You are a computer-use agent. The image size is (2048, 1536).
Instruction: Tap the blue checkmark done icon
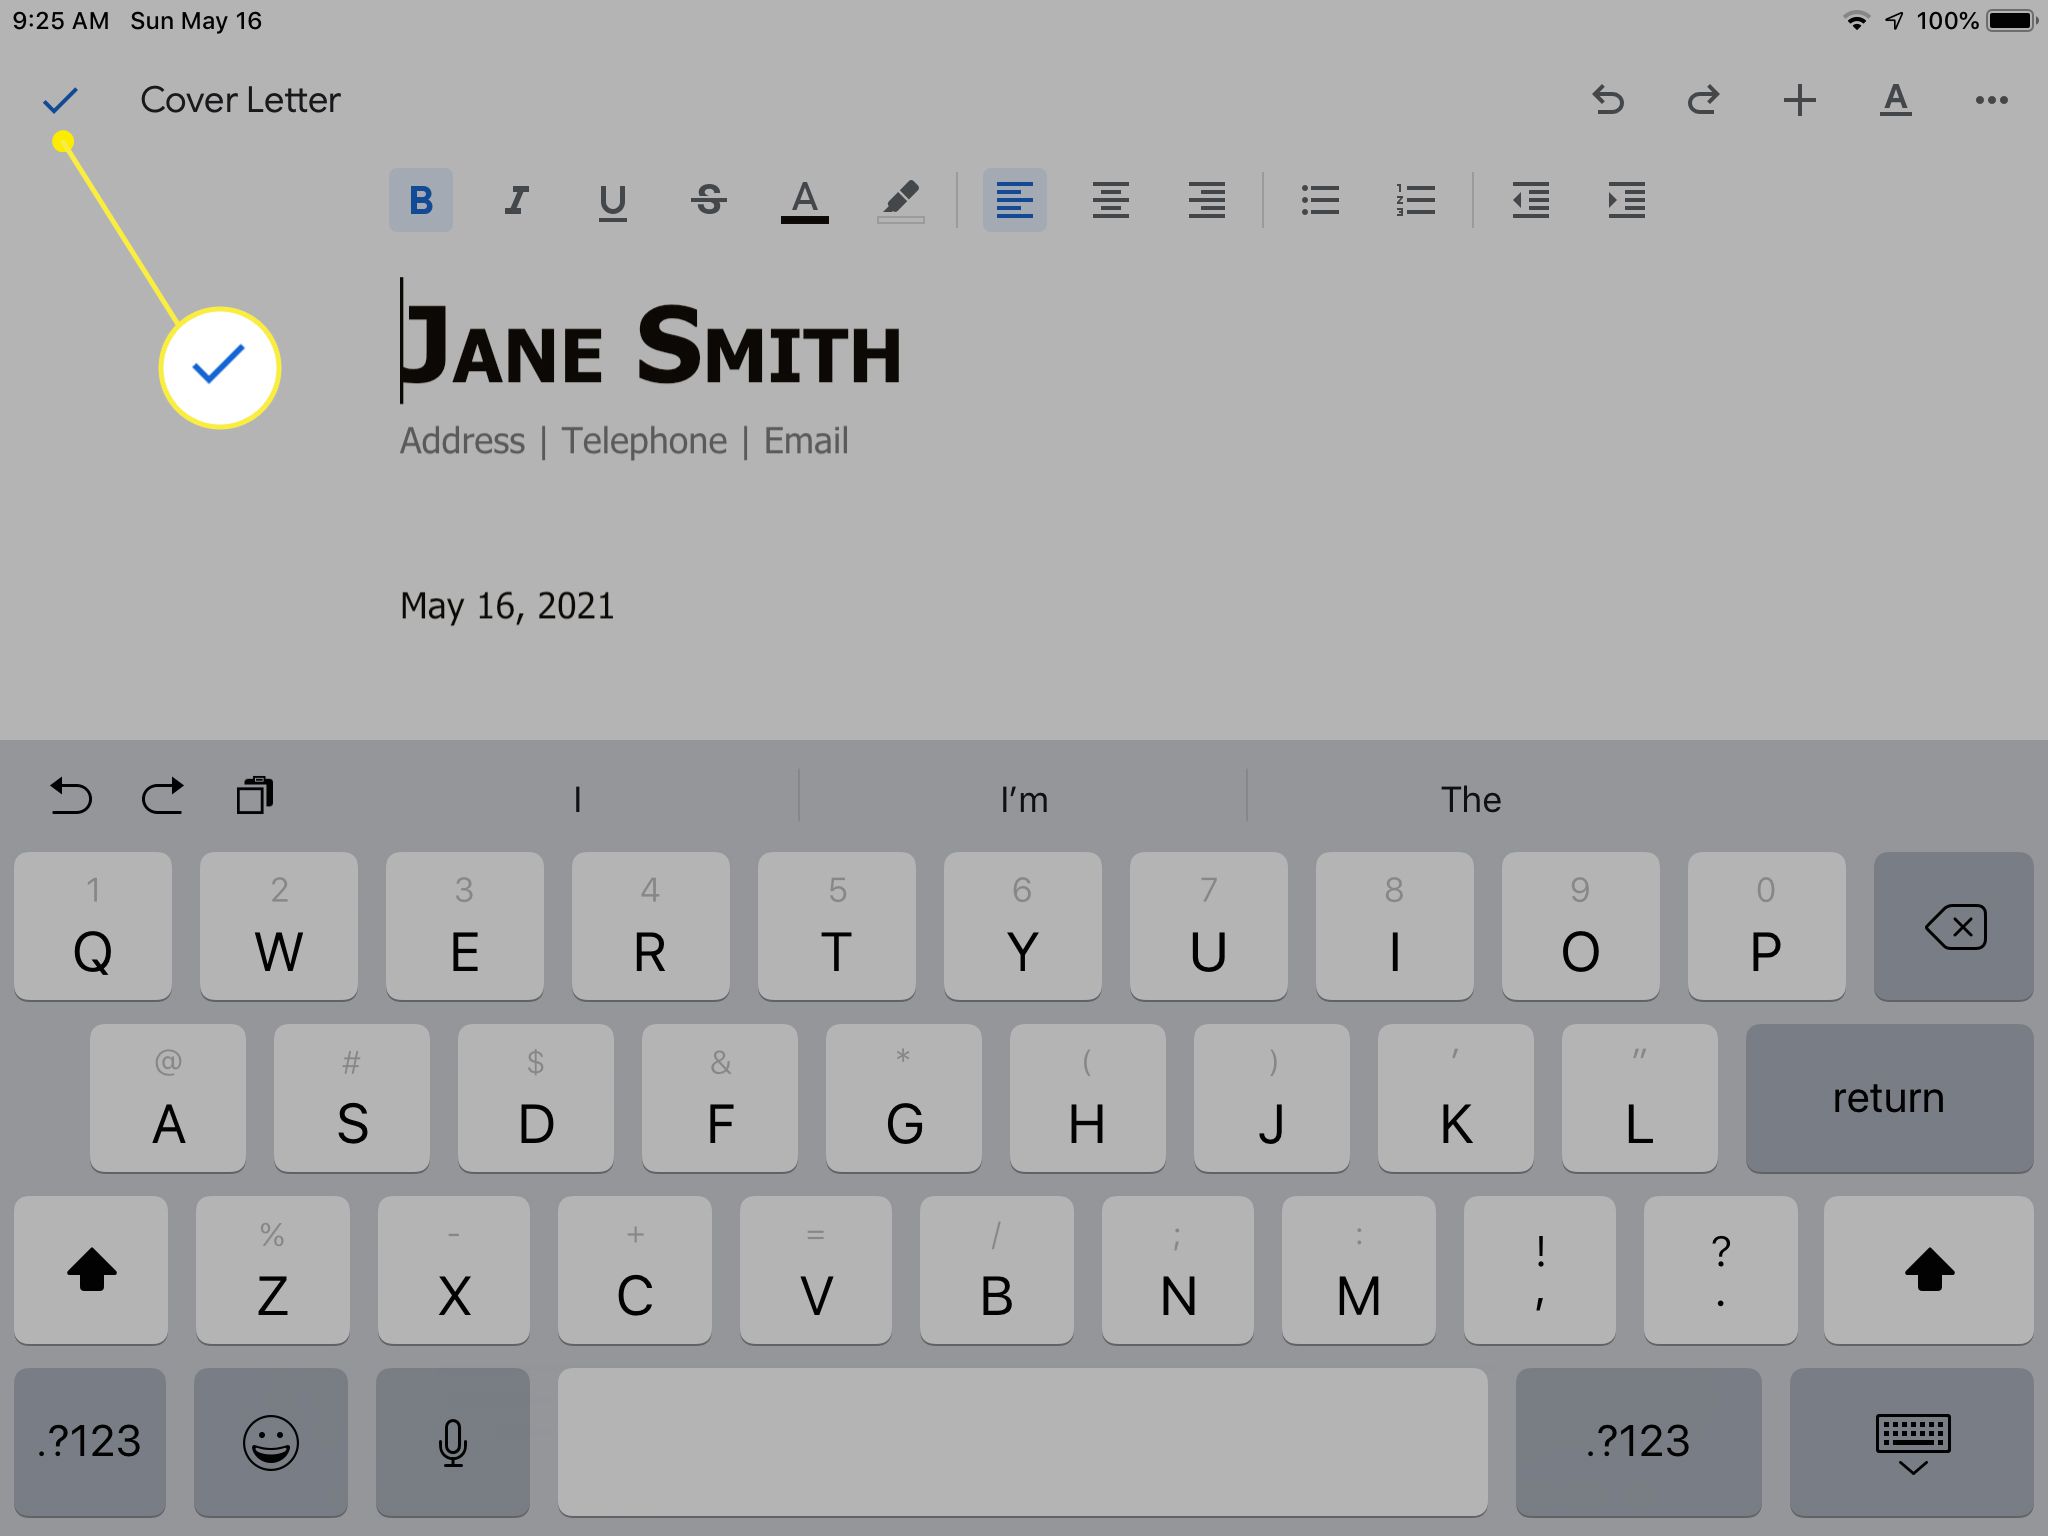pyautogui.click(x=60, y=100)
